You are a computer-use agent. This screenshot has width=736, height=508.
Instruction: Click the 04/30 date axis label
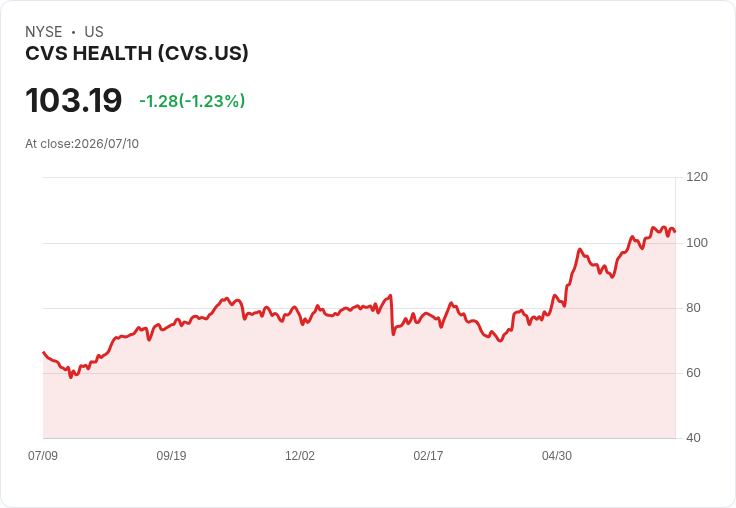pos(557,455)
